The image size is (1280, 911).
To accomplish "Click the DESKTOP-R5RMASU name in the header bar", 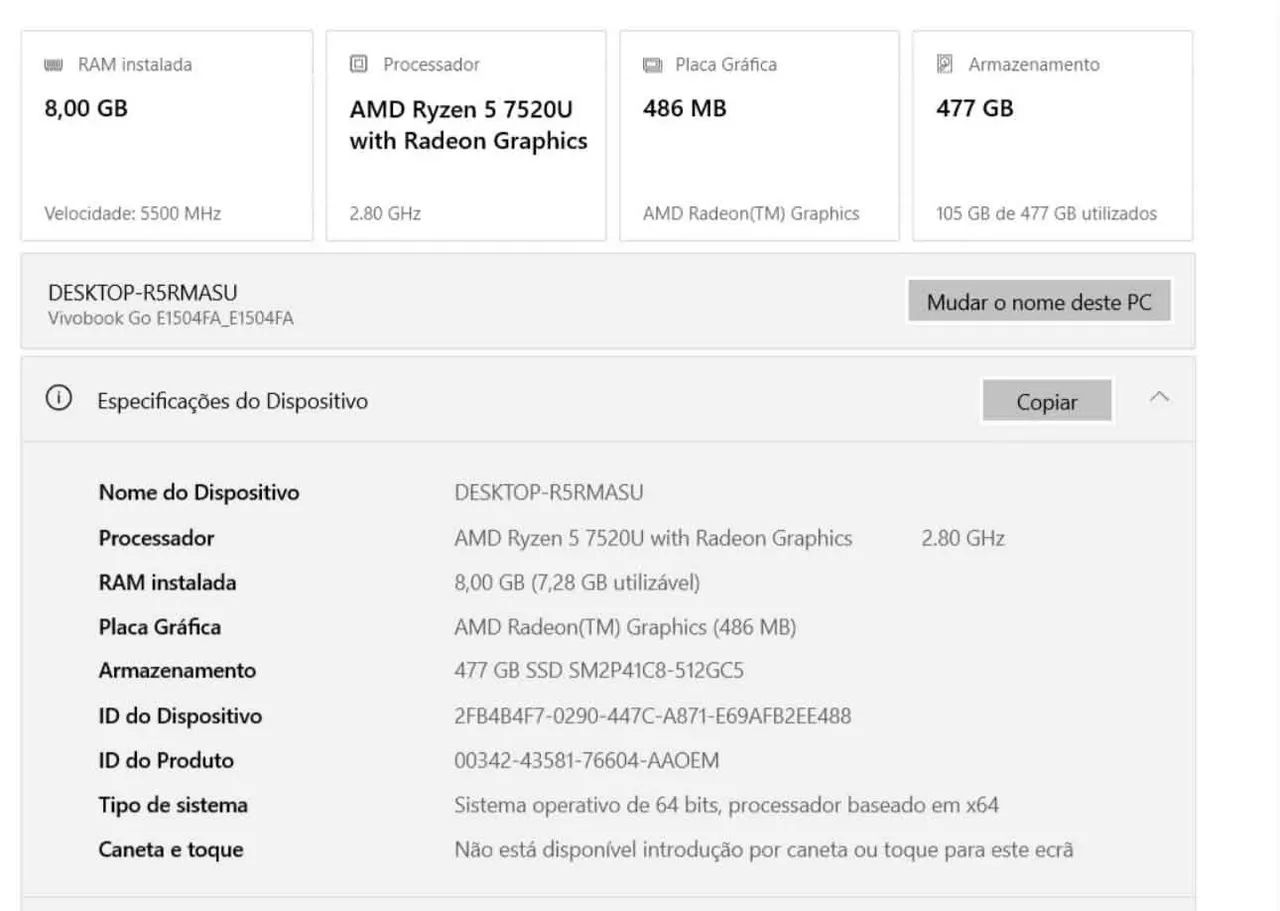I will click(143, 293).
